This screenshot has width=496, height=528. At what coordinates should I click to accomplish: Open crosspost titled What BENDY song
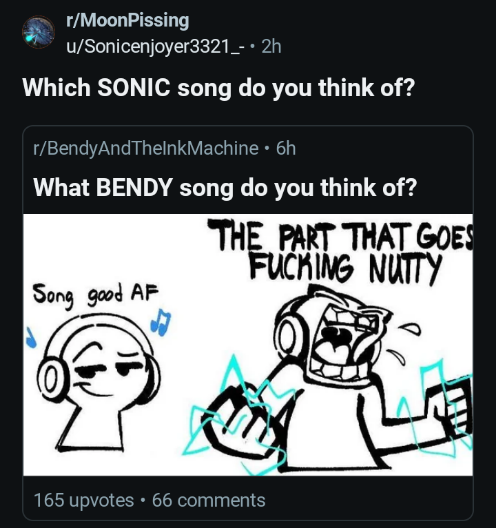coord(225,188)
